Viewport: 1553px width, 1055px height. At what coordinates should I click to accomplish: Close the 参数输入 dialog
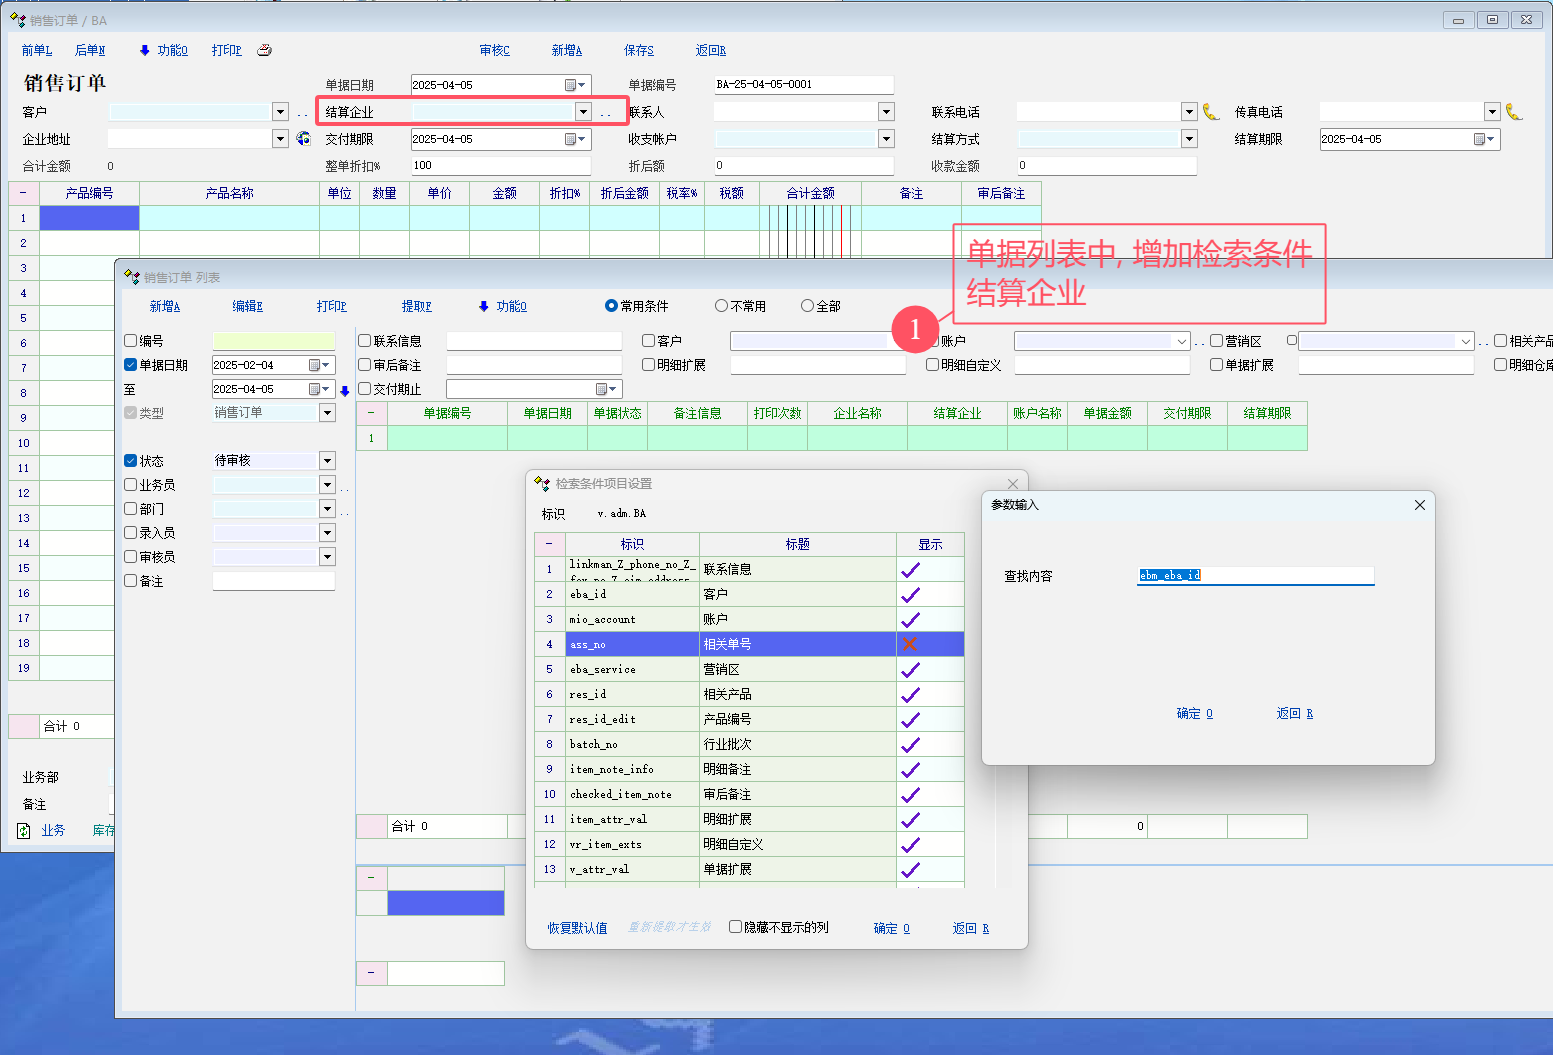click(1419, 505)
